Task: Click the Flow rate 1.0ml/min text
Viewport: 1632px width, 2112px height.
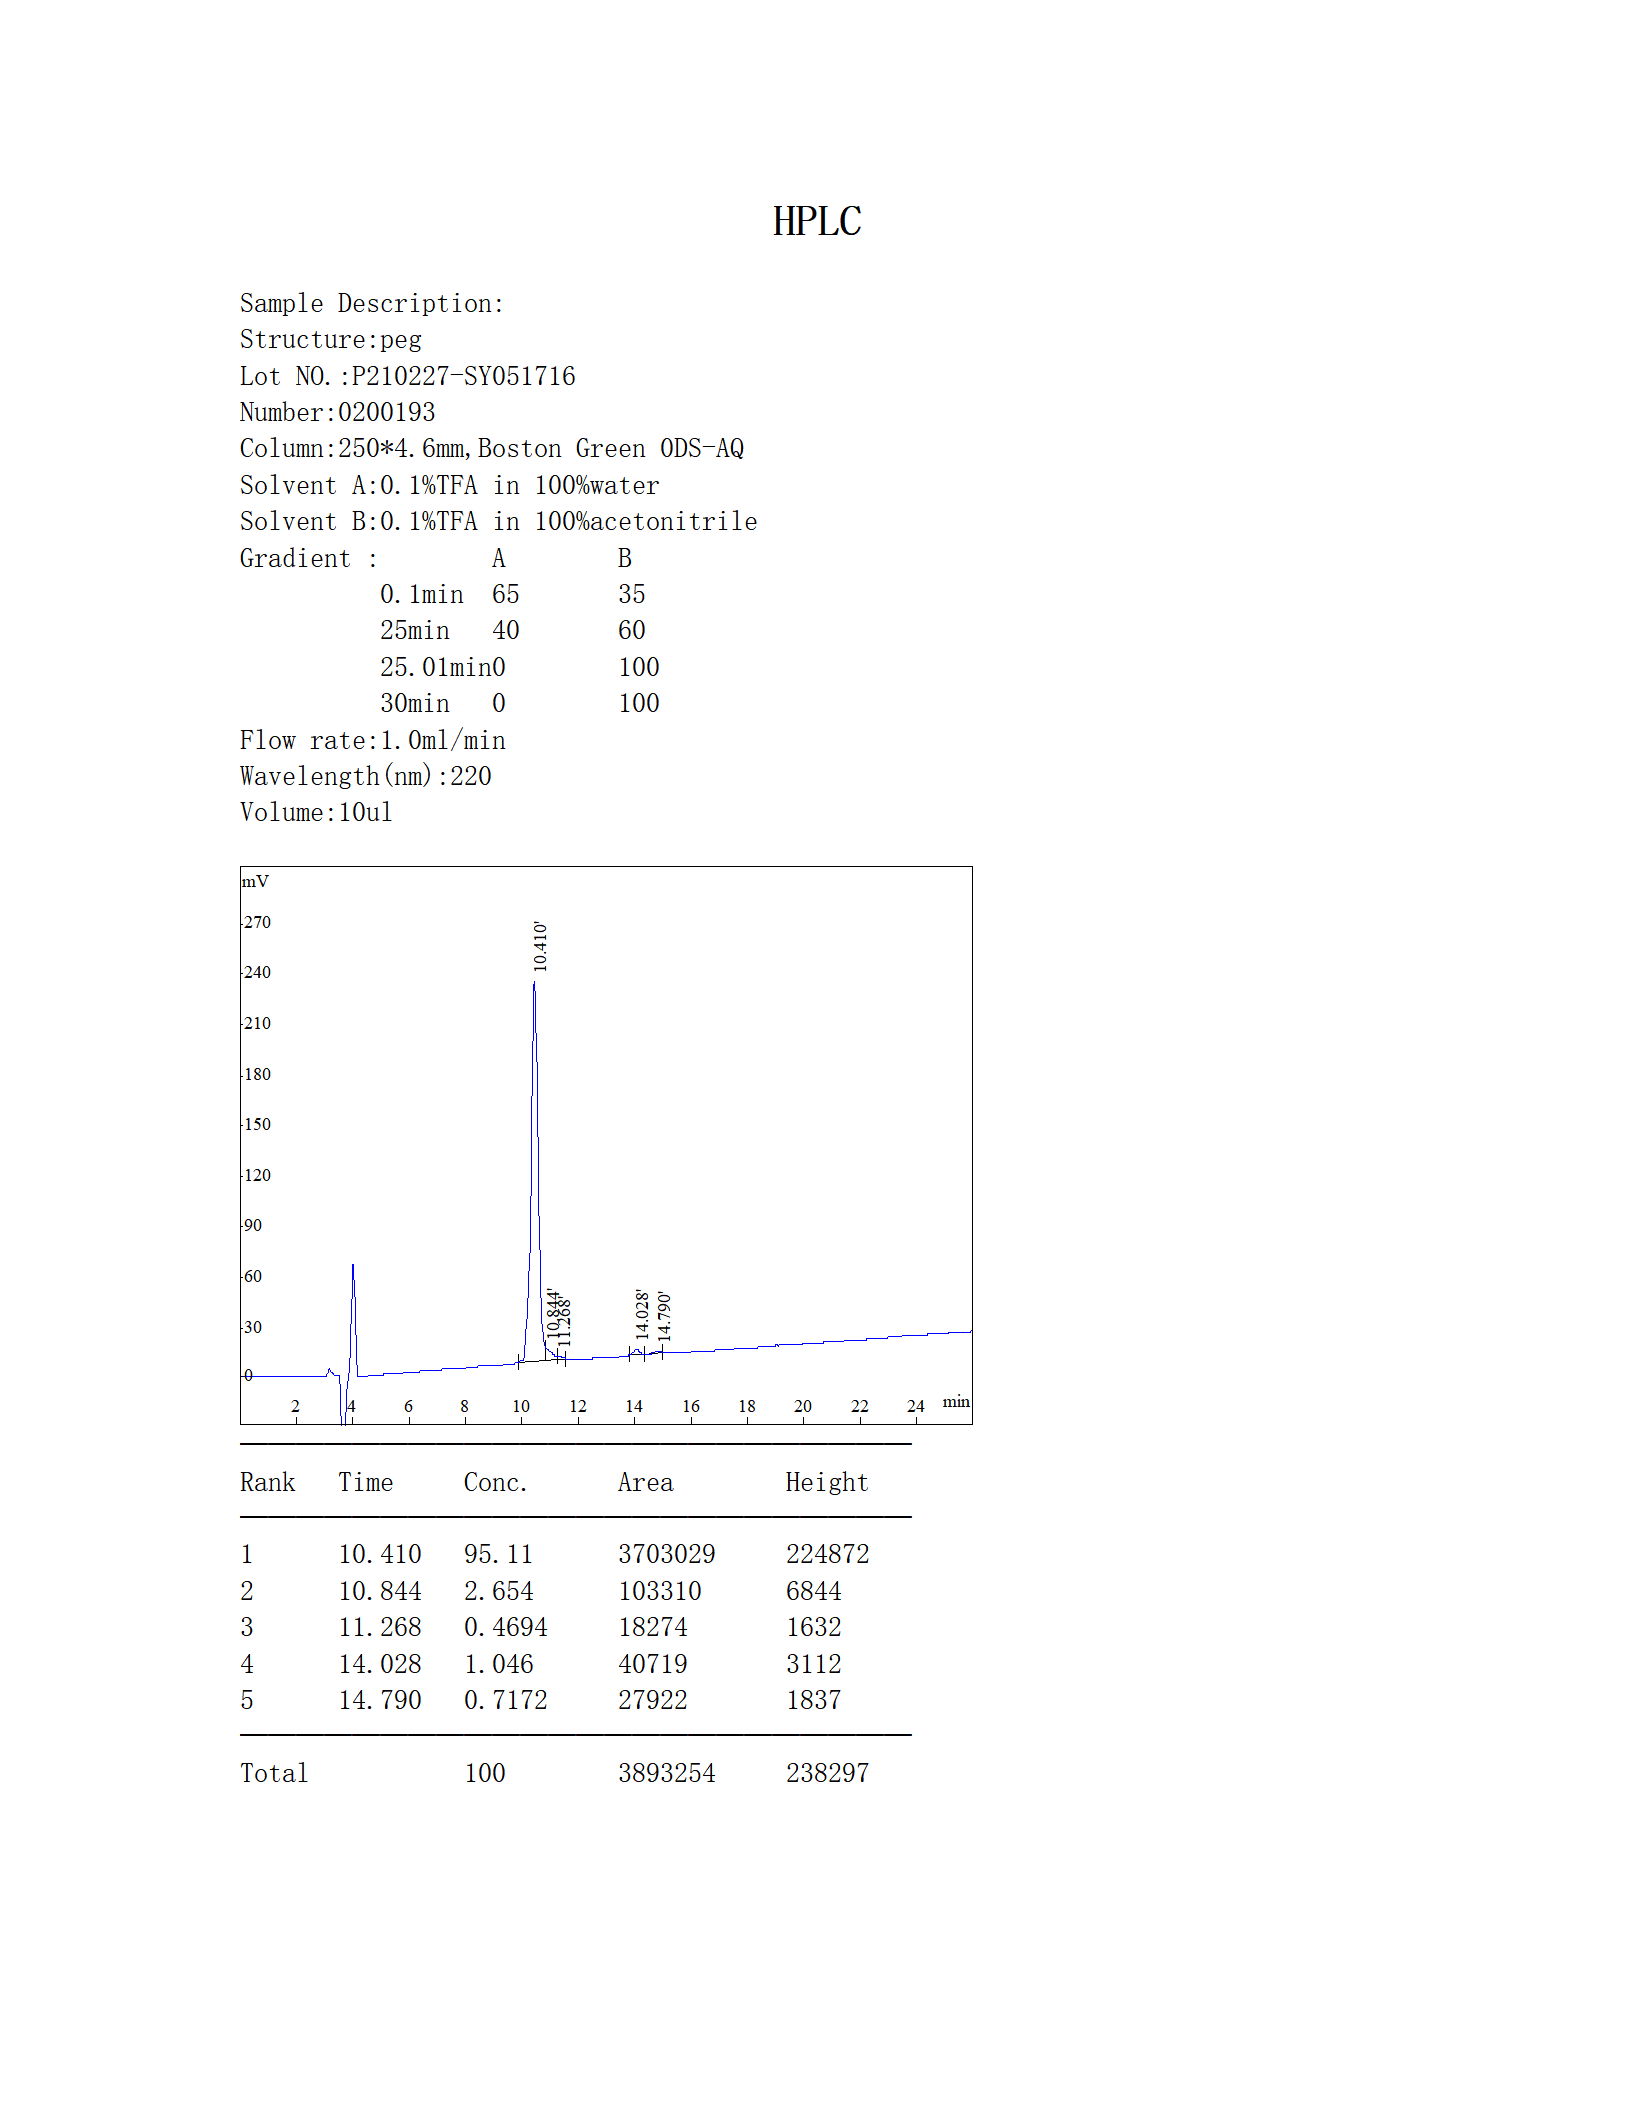Action: pos(372,740)
